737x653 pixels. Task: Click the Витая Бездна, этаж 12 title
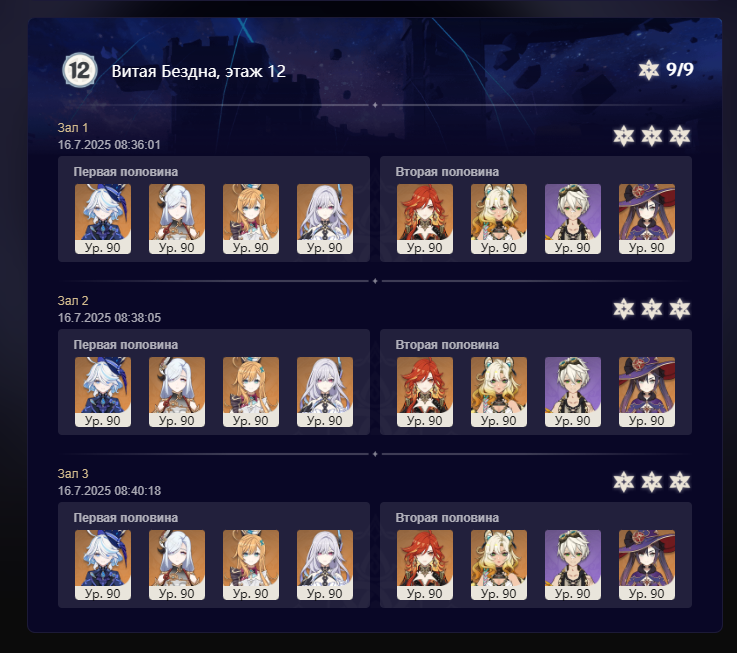coord(198,71)
